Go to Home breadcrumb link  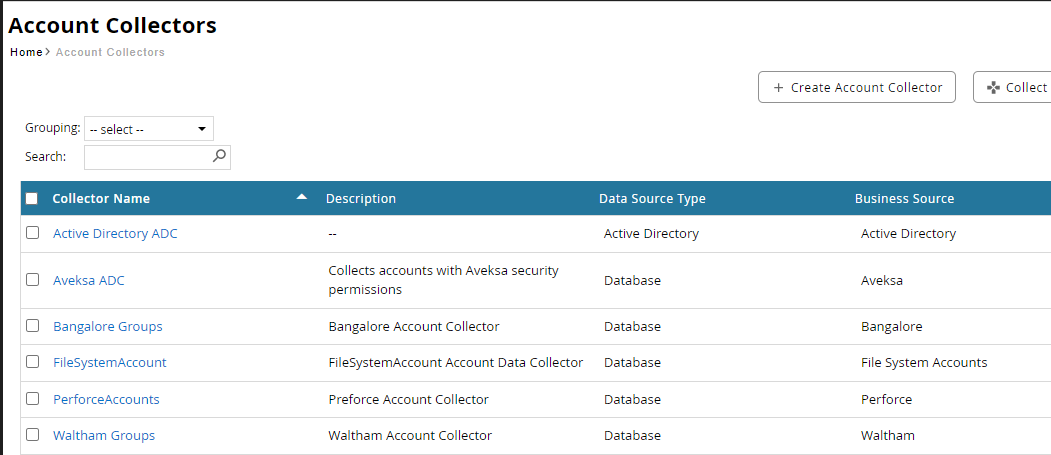tap(26, 52)
